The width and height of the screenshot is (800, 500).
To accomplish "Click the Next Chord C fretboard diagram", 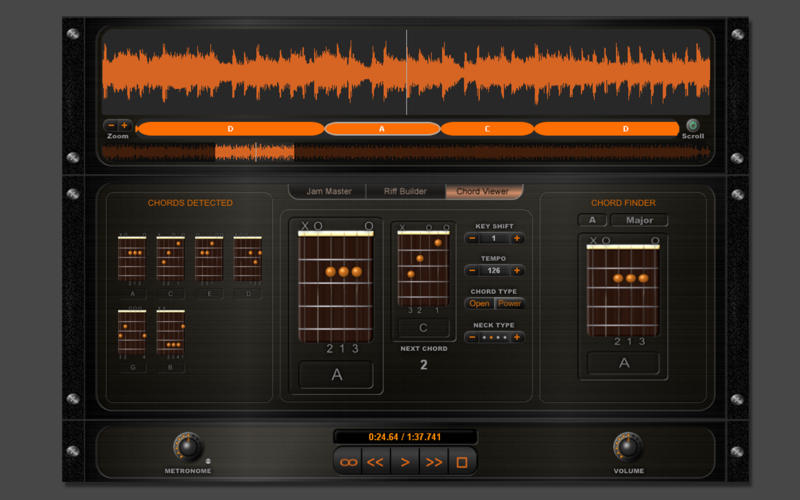I will coord(423,268).
